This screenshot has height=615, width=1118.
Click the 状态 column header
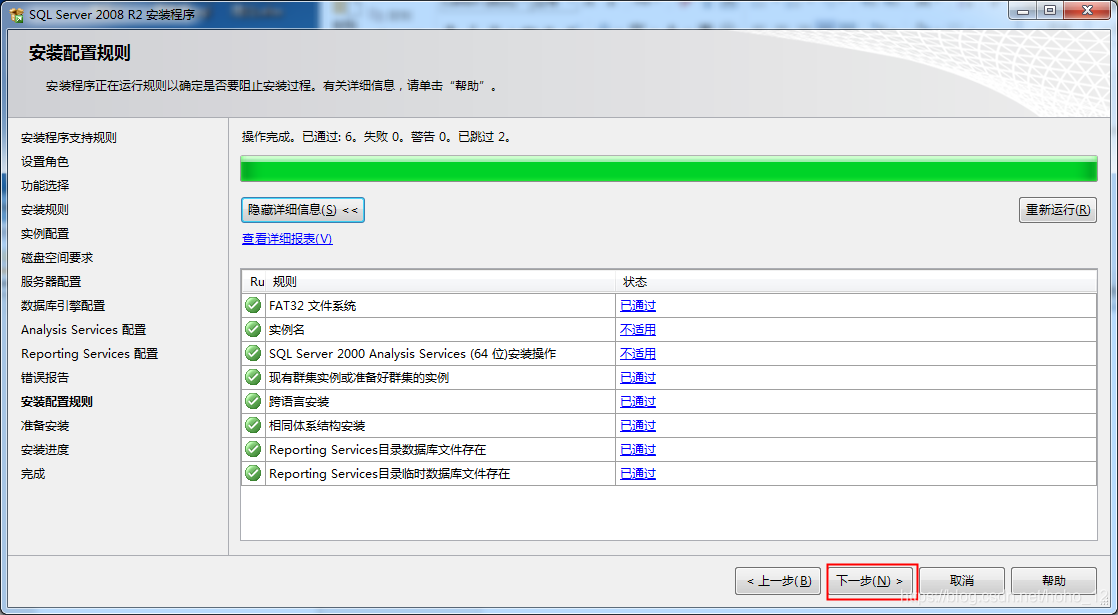(856, 281)
